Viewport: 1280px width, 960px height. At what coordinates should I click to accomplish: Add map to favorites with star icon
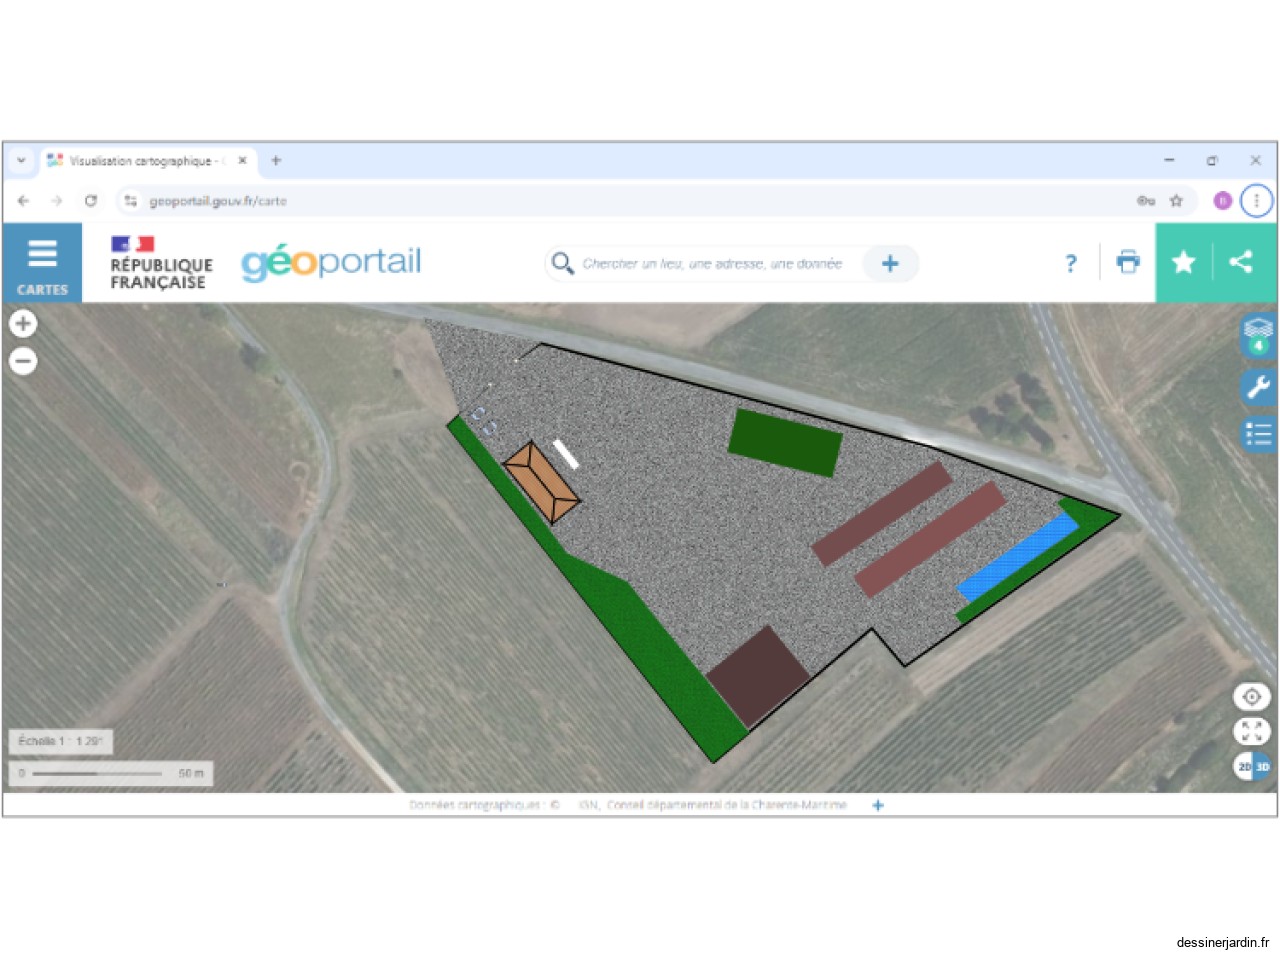click(1184, 262)
